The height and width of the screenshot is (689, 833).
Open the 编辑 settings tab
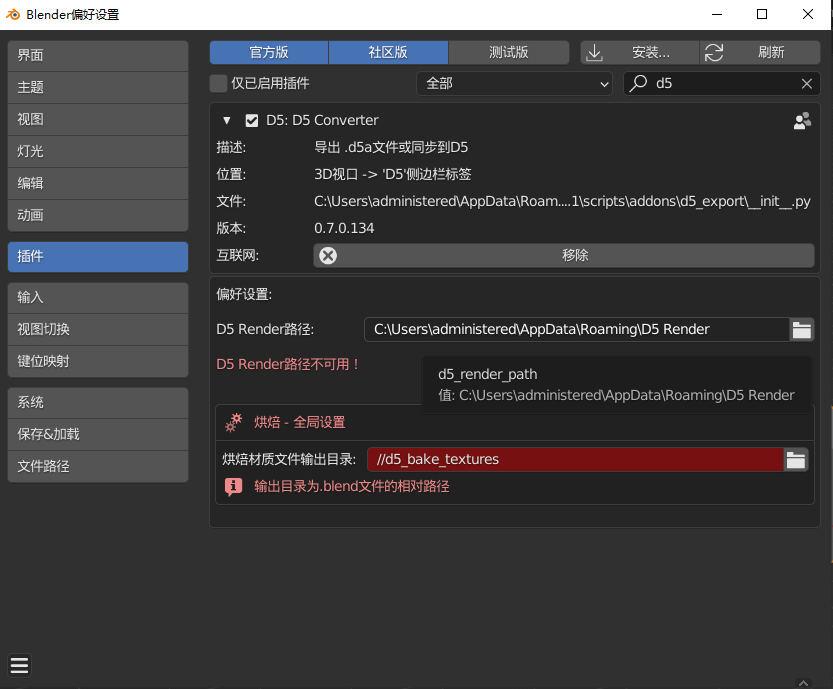coord(98,183)
